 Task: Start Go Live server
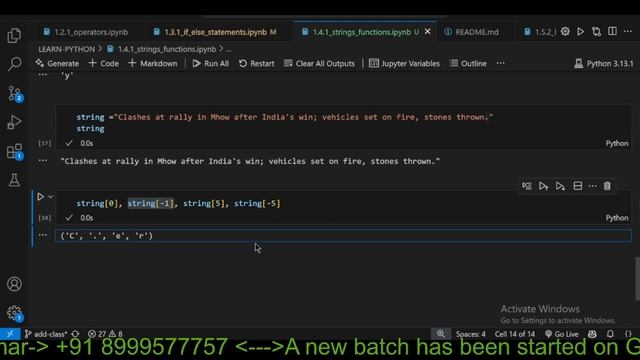(x=562, y=334)
